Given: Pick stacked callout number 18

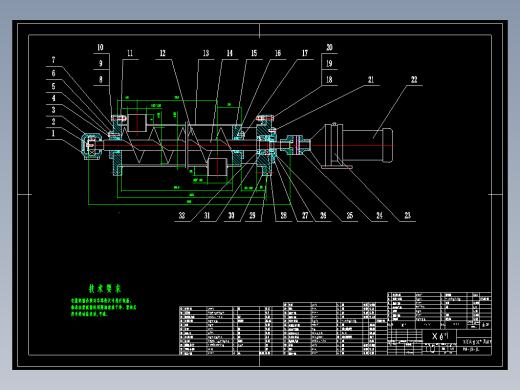Looking at the screenshot, I should click(329, 80).
